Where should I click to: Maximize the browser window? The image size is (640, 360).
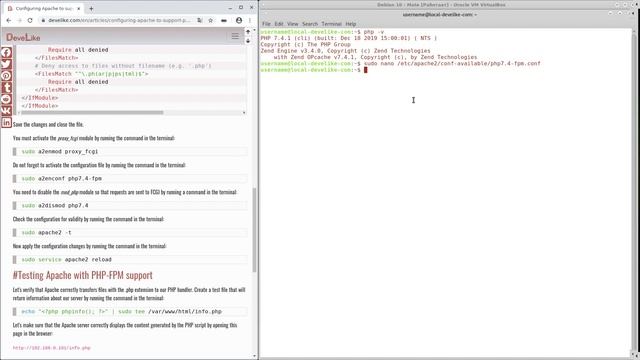(241, 8)
